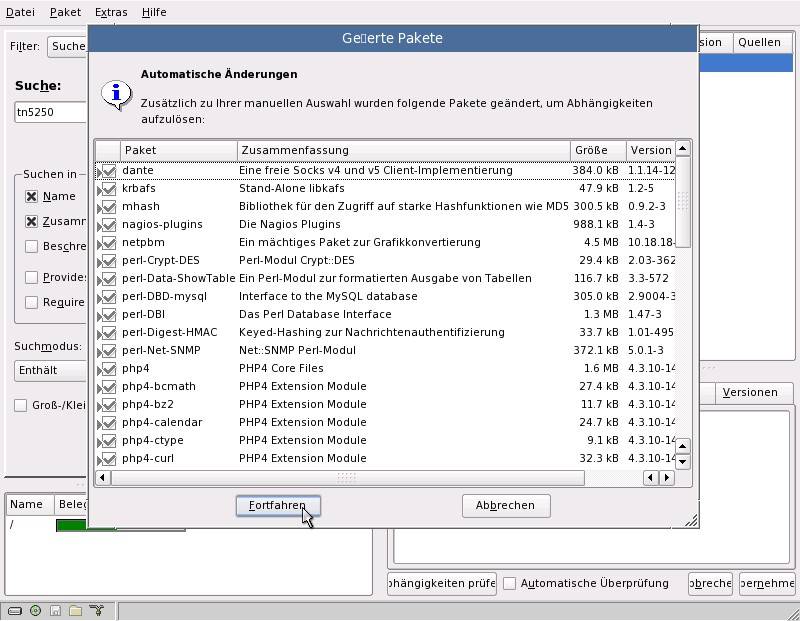Uncheck the Zusammenfassung search checkbox
The image size is (800, 621).
[x=32, y=221]
